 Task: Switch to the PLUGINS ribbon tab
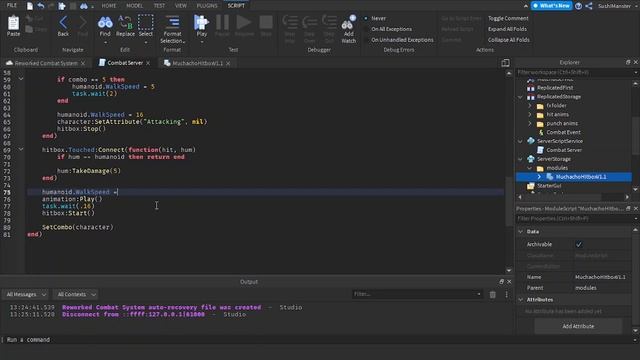[x=207, y=6]
